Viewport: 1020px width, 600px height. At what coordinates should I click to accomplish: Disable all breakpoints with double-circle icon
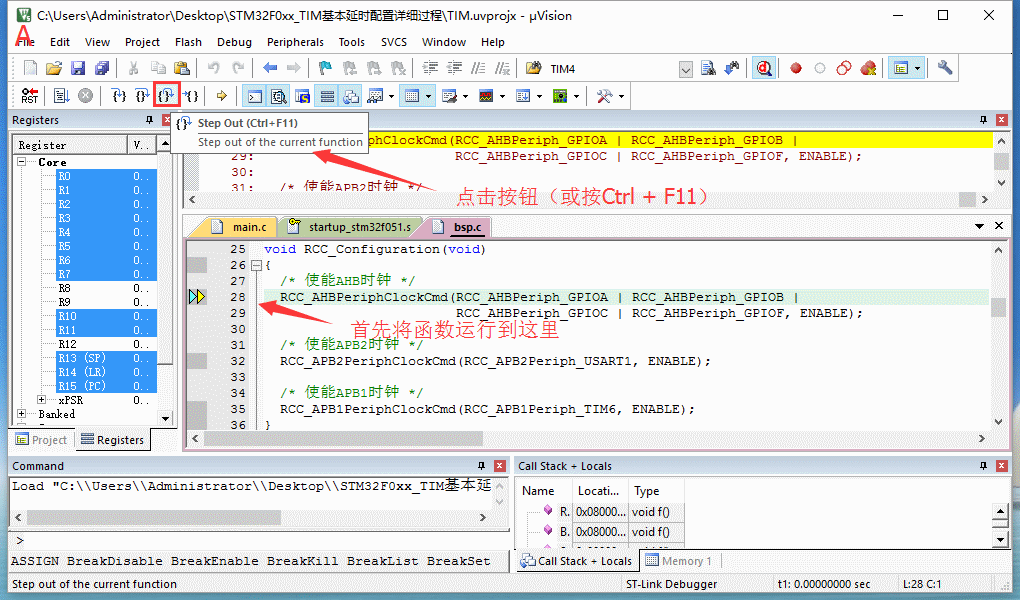click(x=844, y=68)
